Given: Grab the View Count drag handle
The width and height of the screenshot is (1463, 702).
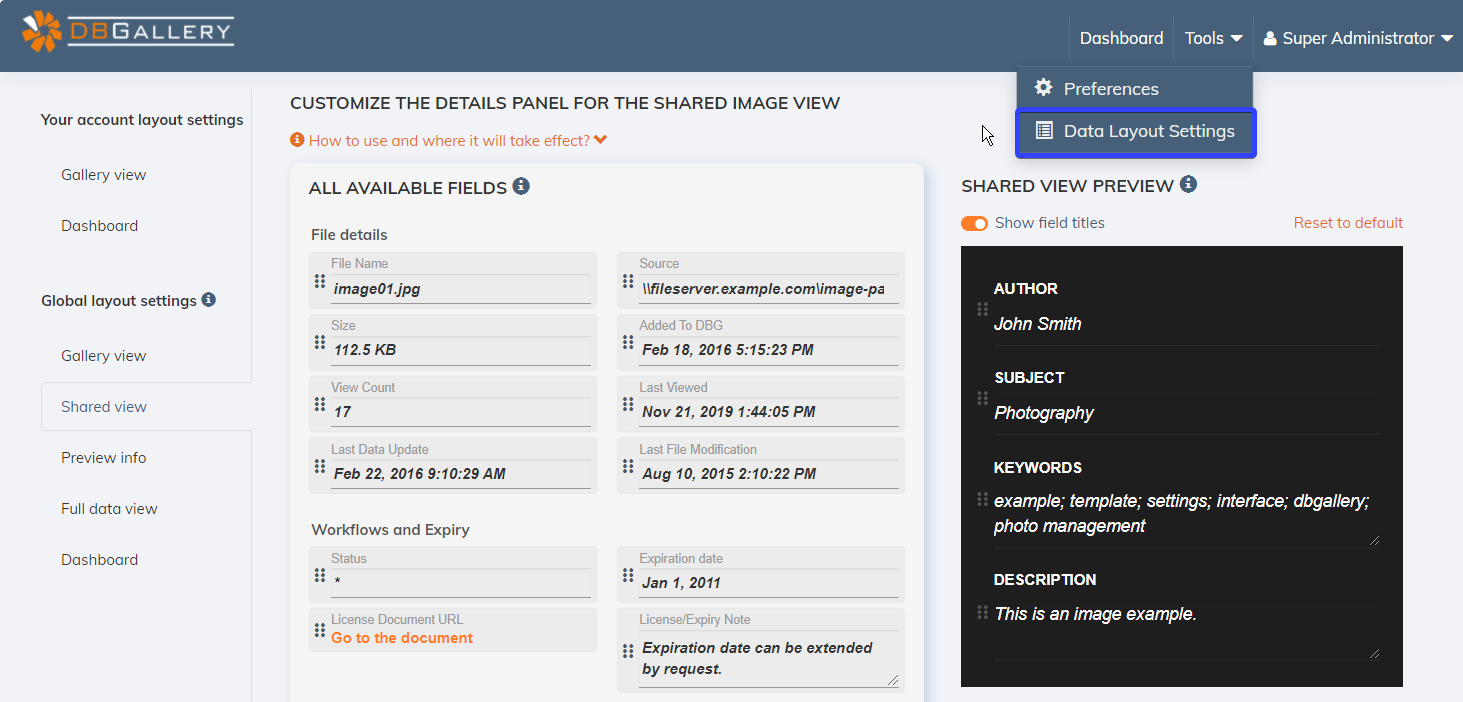Looking at the screenshot, I should click(x=320, y=404).
